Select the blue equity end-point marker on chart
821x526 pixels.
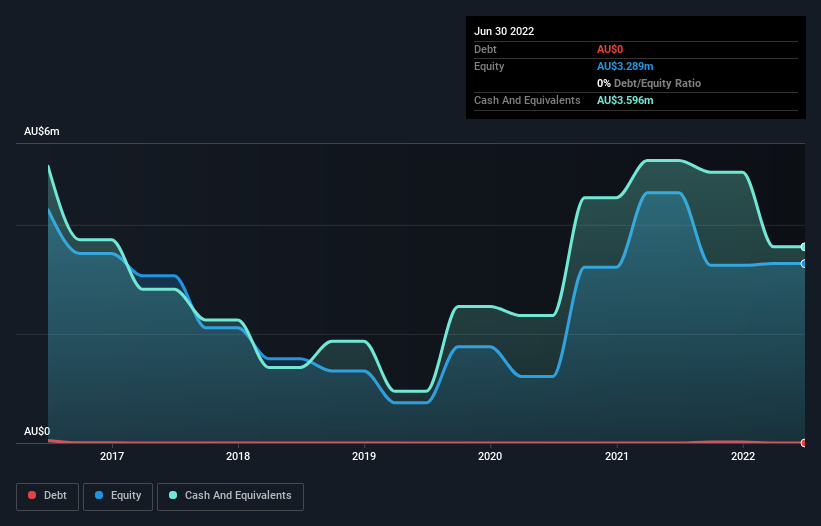pyautogui.click(x=804, y=264)
